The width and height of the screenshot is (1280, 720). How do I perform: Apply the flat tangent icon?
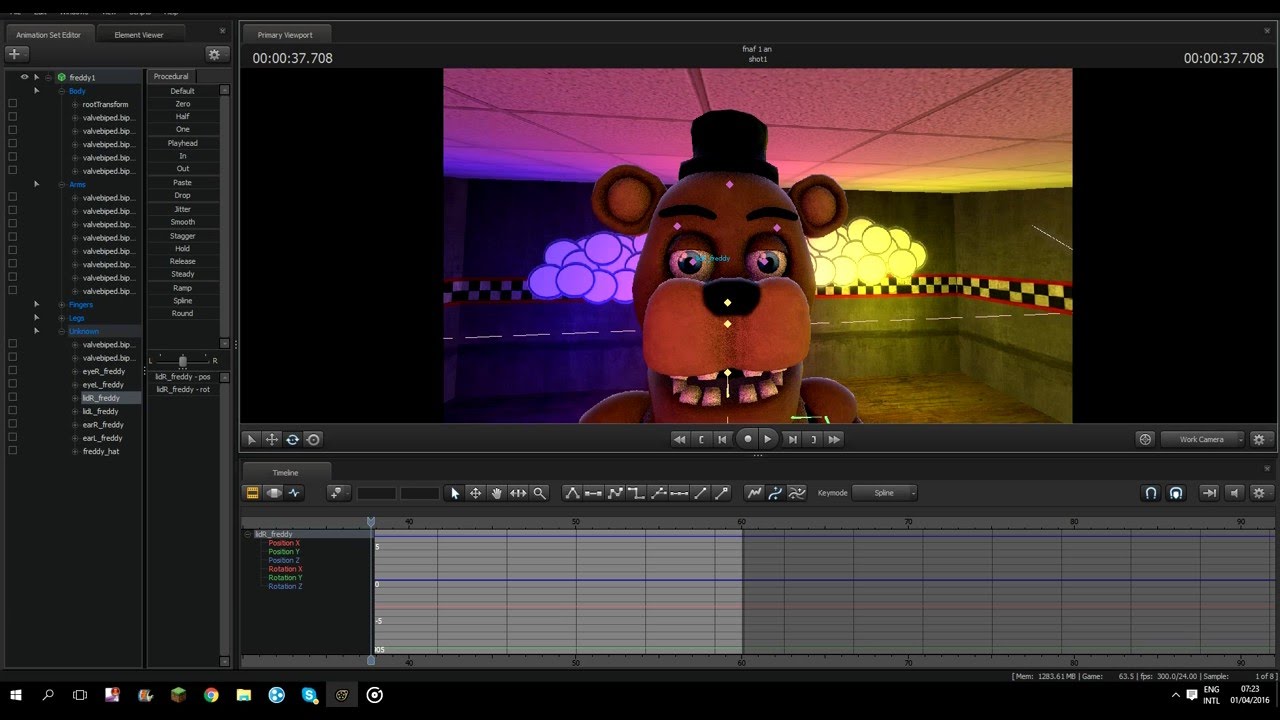pyautogui.click(x=593, y=493)
